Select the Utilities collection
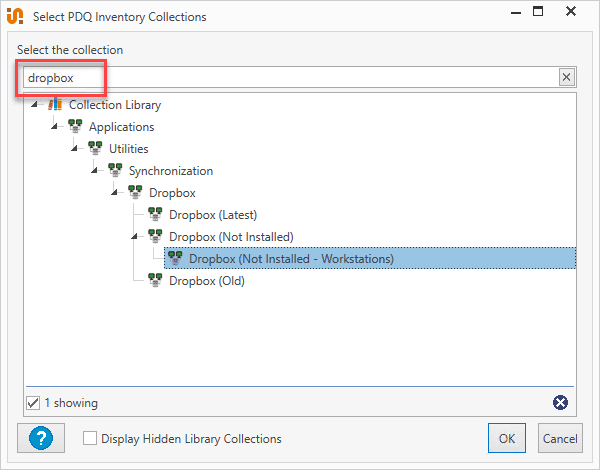600x470 pixels. click(129, 149)
